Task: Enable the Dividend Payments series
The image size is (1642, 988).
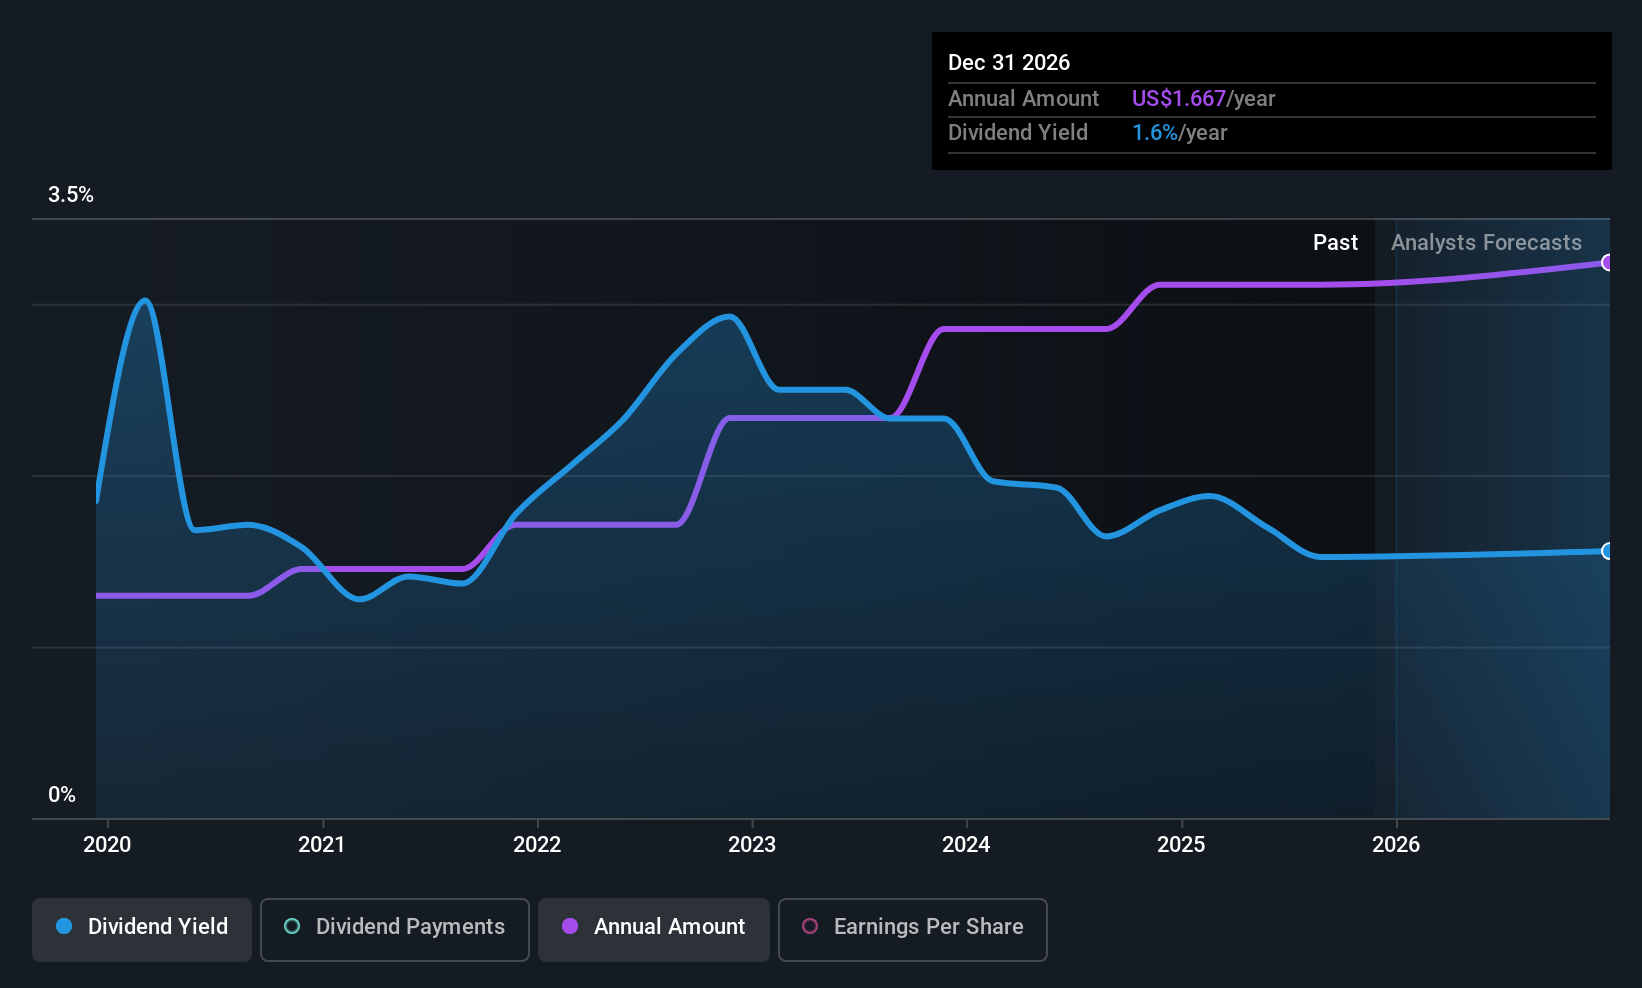Action: pos(395,929)
